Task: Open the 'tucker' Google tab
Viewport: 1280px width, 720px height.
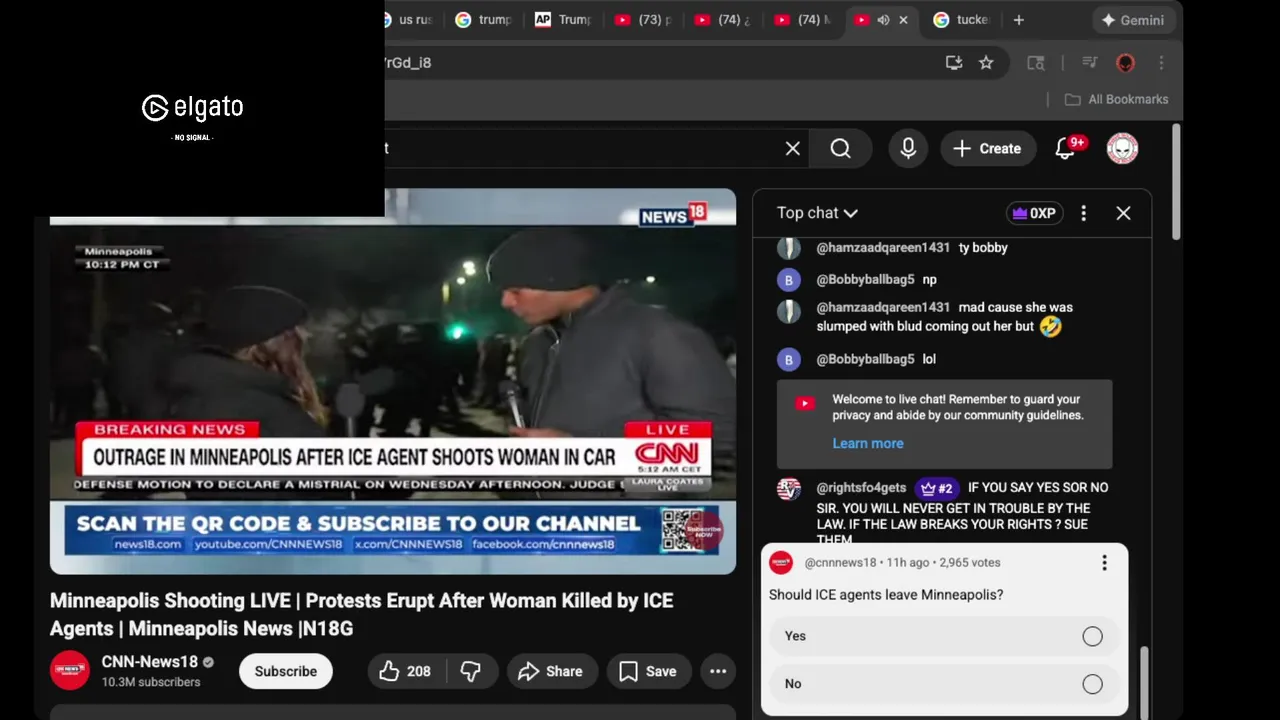Action: (x=962, y=20)
